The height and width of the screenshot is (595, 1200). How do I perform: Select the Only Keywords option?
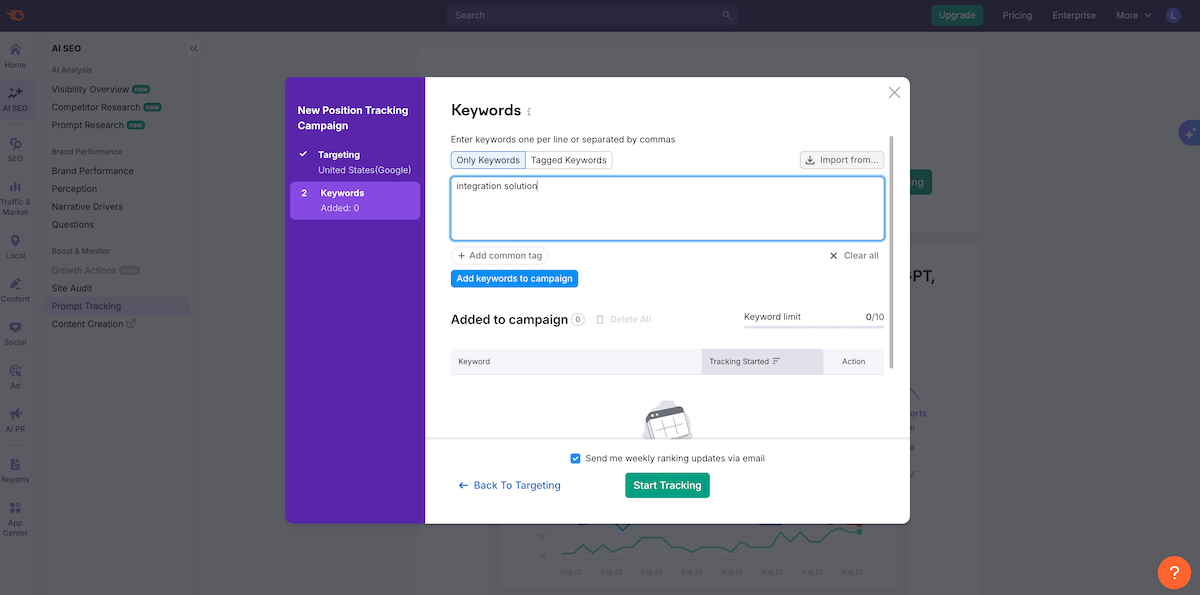point(489,160)
